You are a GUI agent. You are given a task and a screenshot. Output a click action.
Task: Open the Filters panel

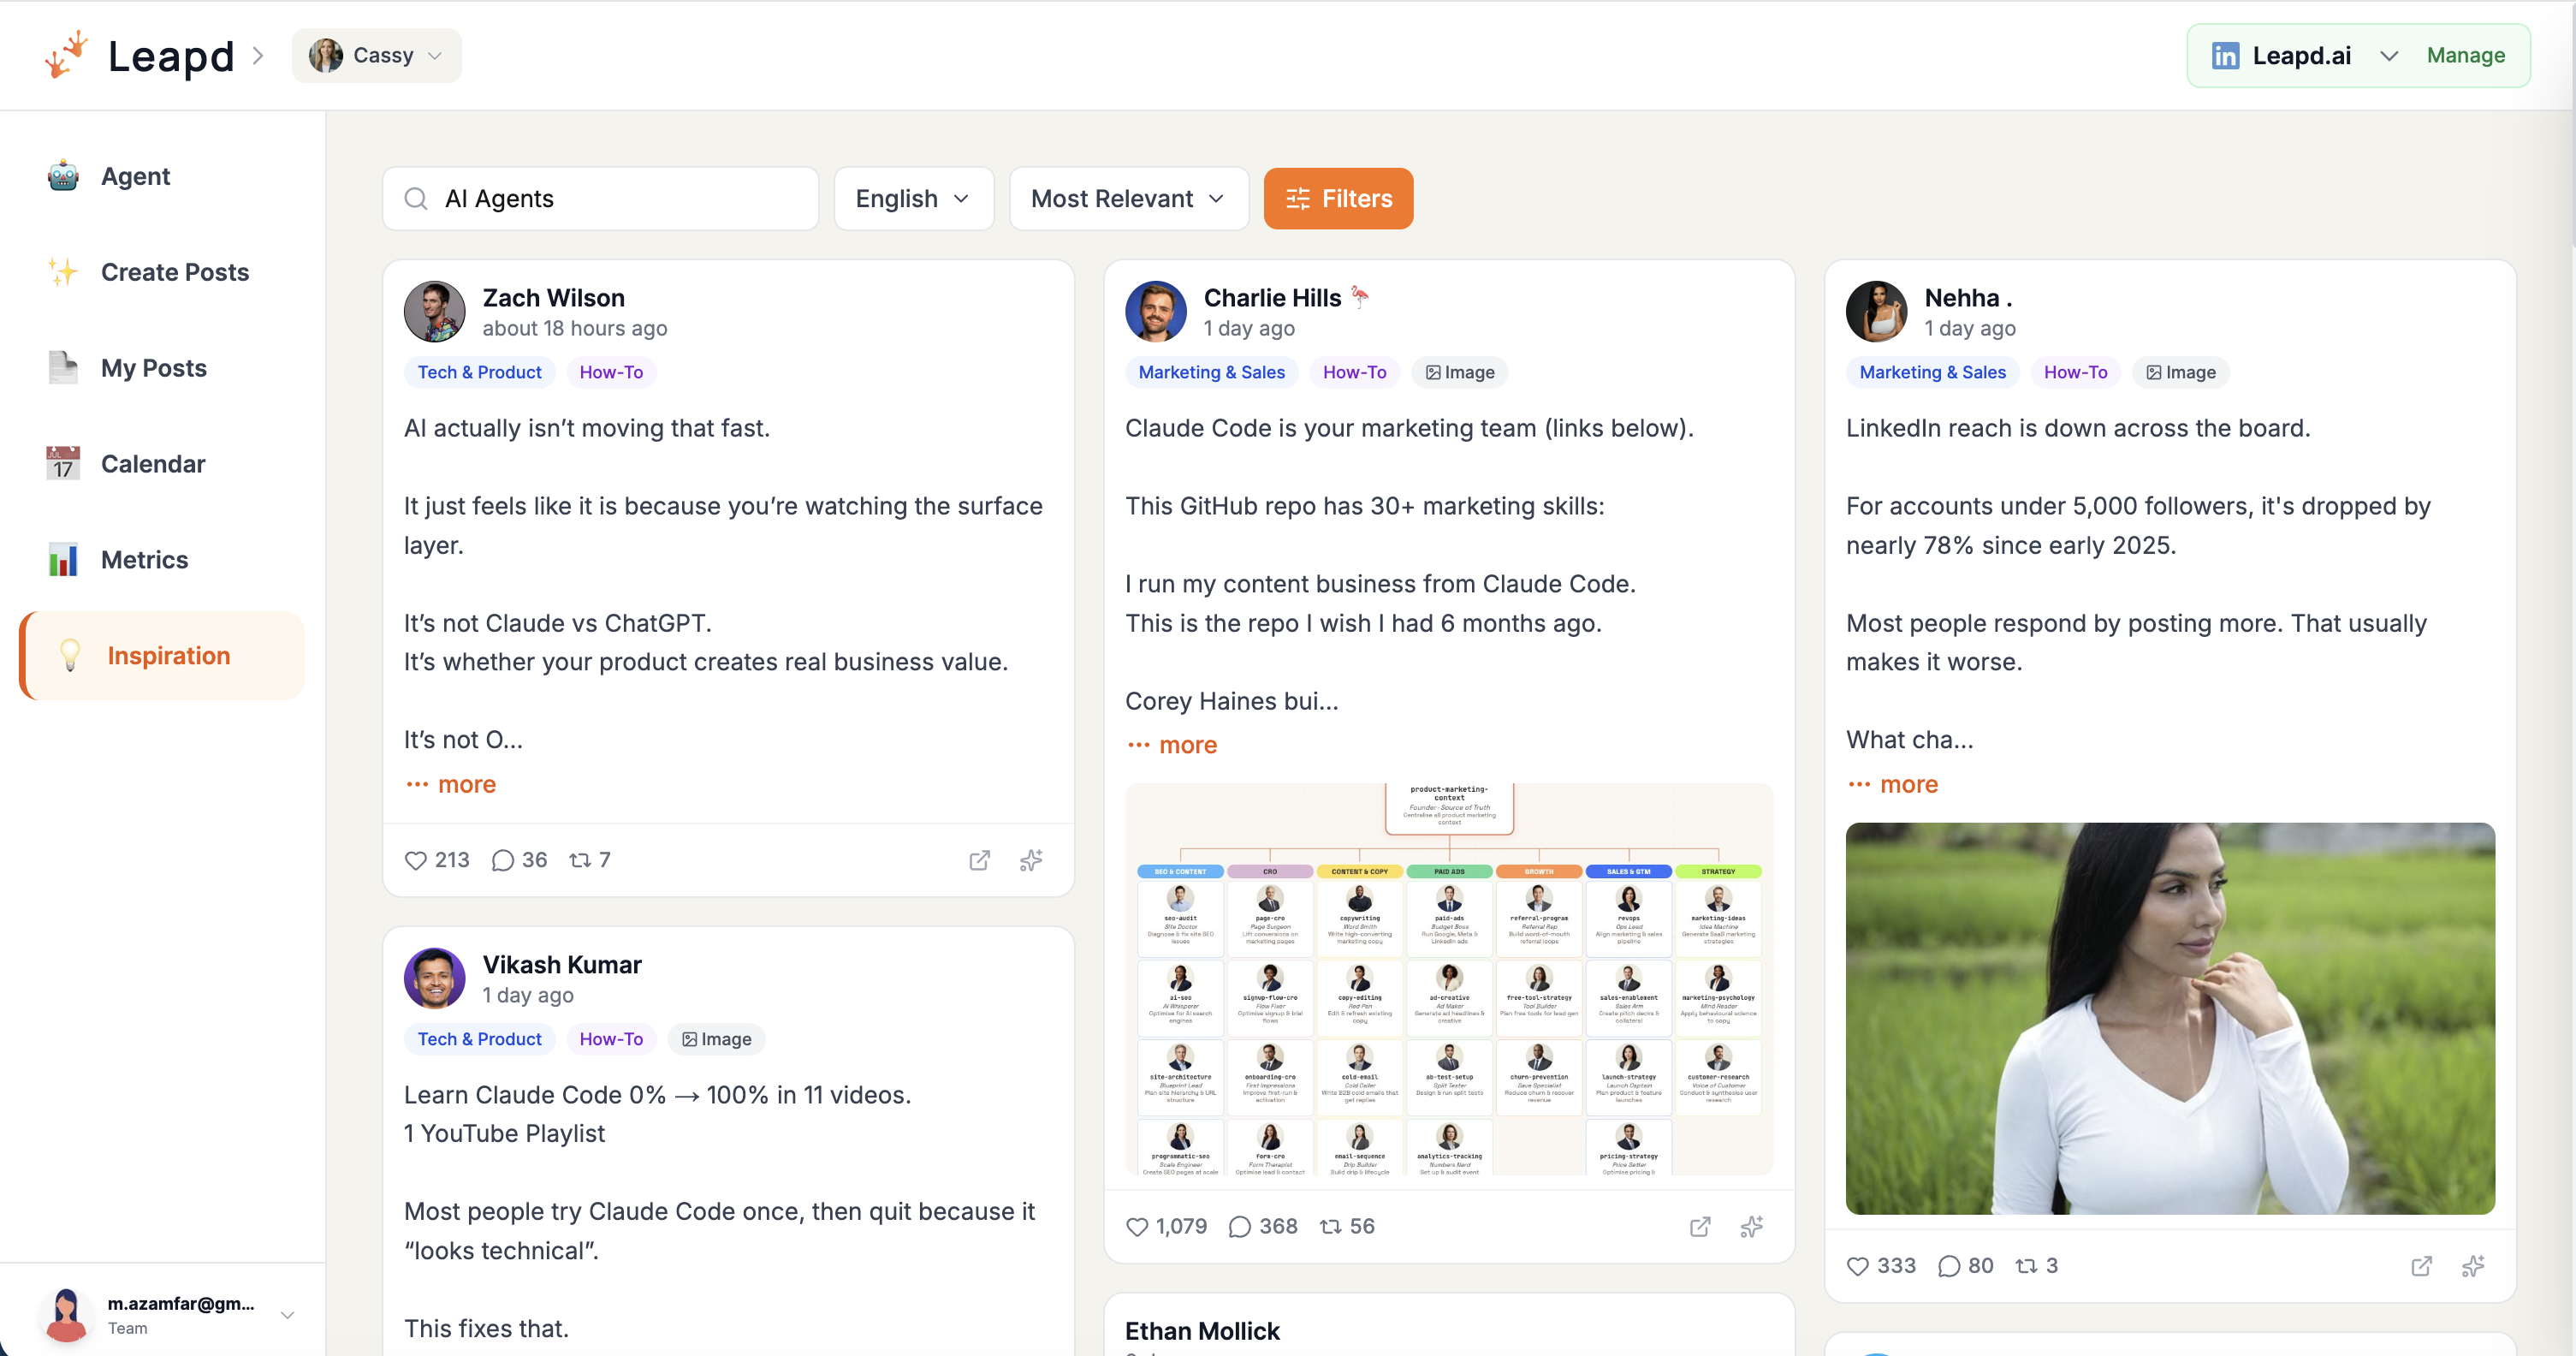click(x=1338, y=198)
